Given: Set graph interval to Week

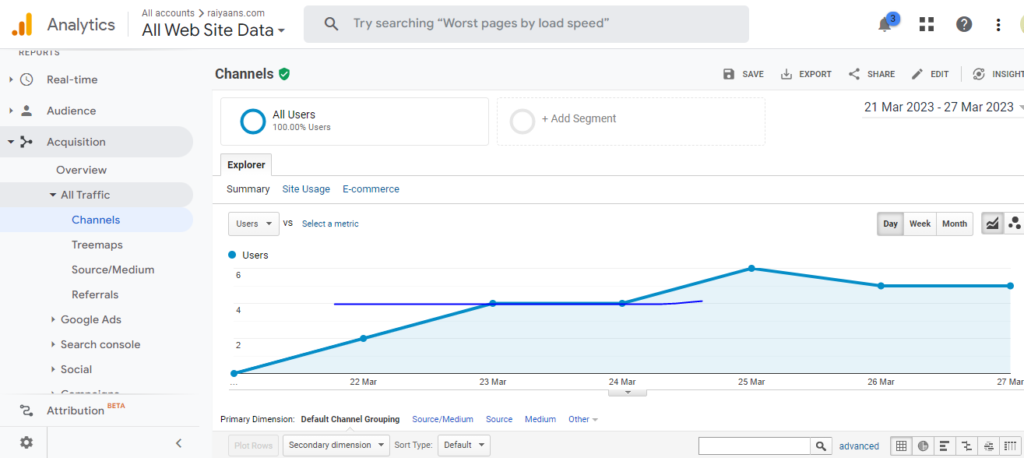Looking at the screenshot, I should click(x=920, y=224).
